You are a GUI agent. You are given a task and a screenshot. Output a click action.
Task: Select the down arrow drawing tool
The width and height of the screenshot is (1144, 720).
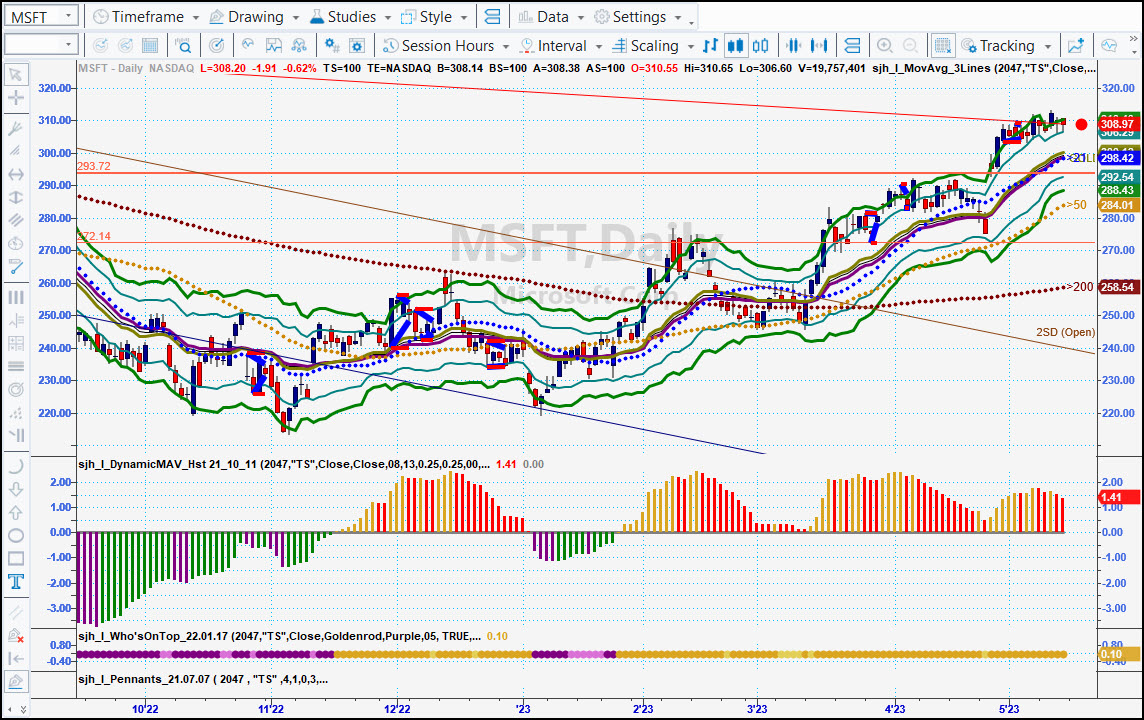tap(15, 489)
